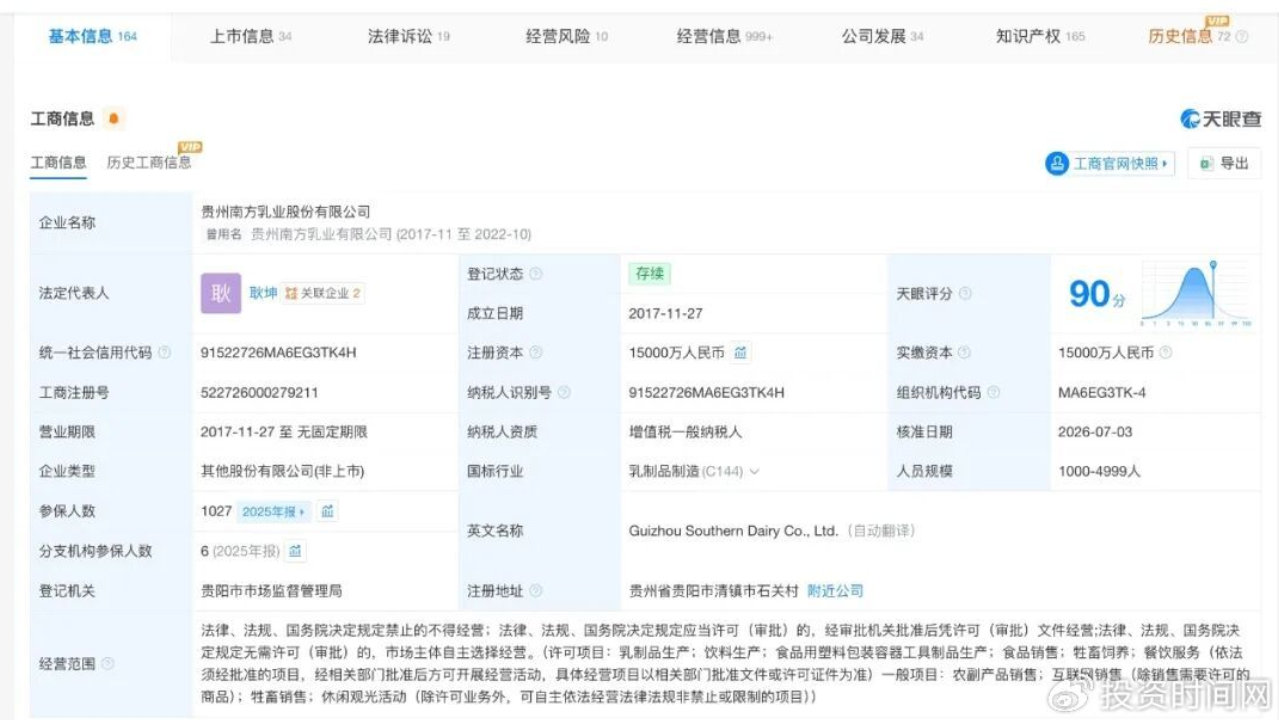Viewport: 1279px width, 720px height.
Task: Open legal representative 耿坤 link
Action: click(263, 293)
